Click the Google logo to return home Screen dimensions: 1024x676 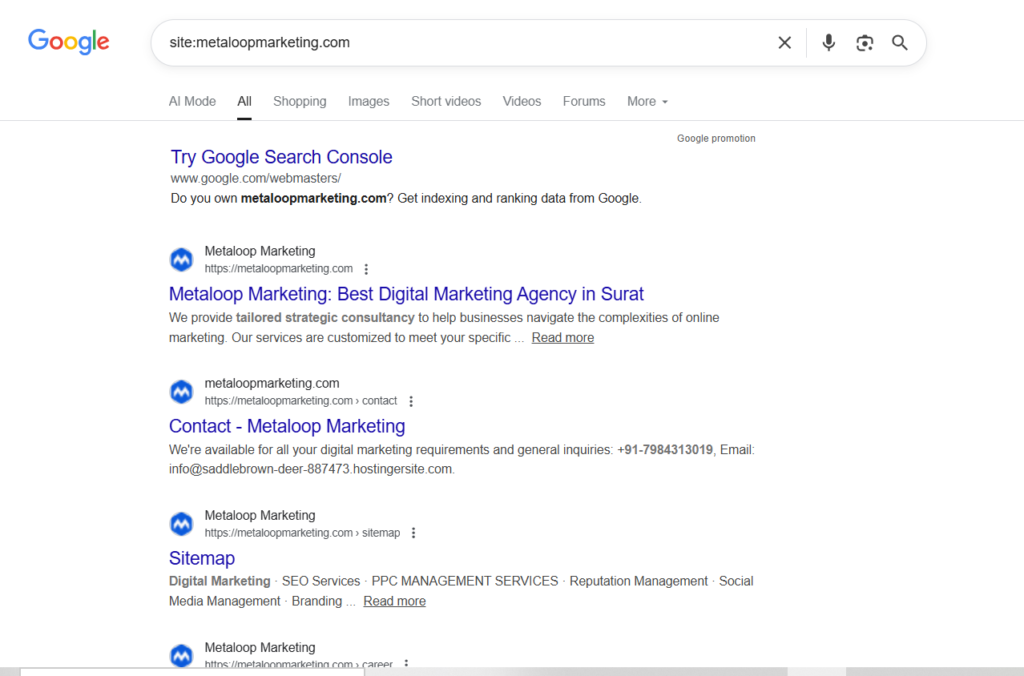click(68, 42)
